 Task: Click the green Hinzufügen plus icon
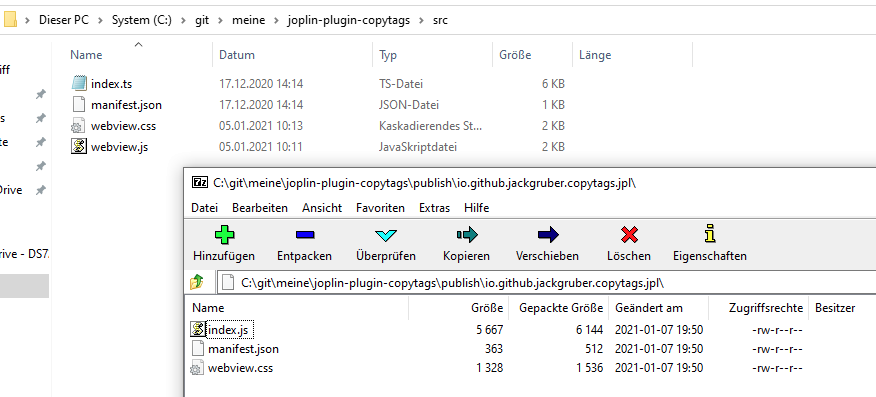tap(224, 235)
